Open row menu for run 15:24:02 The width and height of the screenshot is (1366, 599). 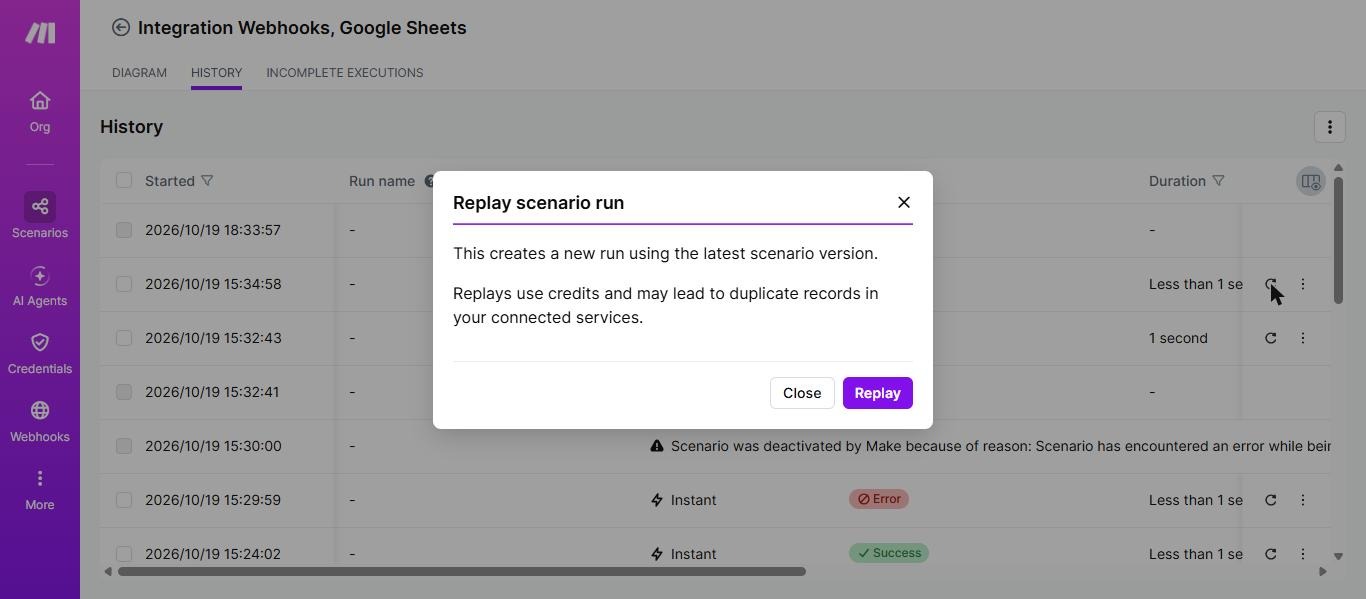1303,554
